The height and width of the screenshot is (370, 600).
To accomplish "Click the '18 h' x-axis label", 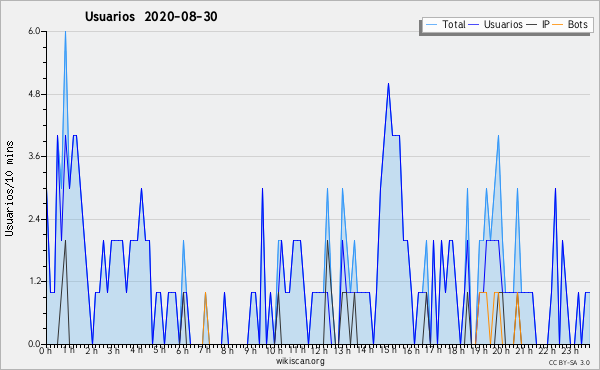I will pos(456,351).
